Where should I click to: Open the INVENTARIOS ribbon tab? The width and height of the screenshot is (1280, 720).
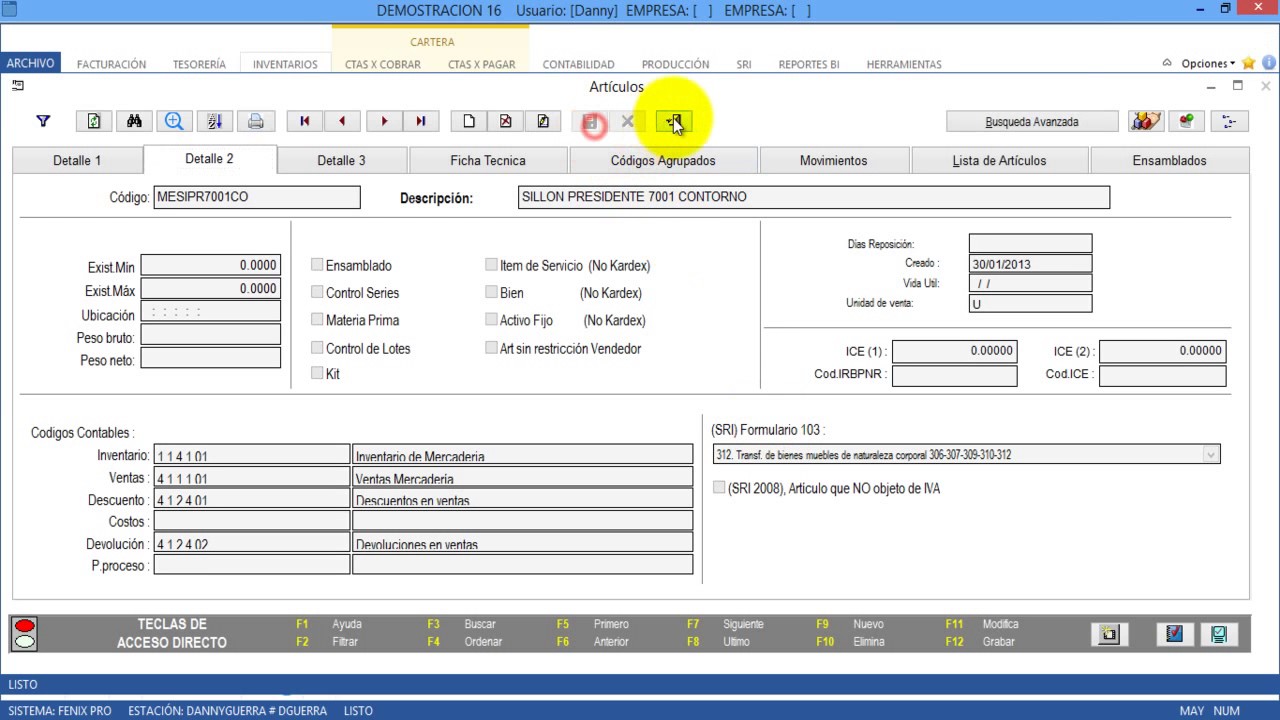point(285,64)
